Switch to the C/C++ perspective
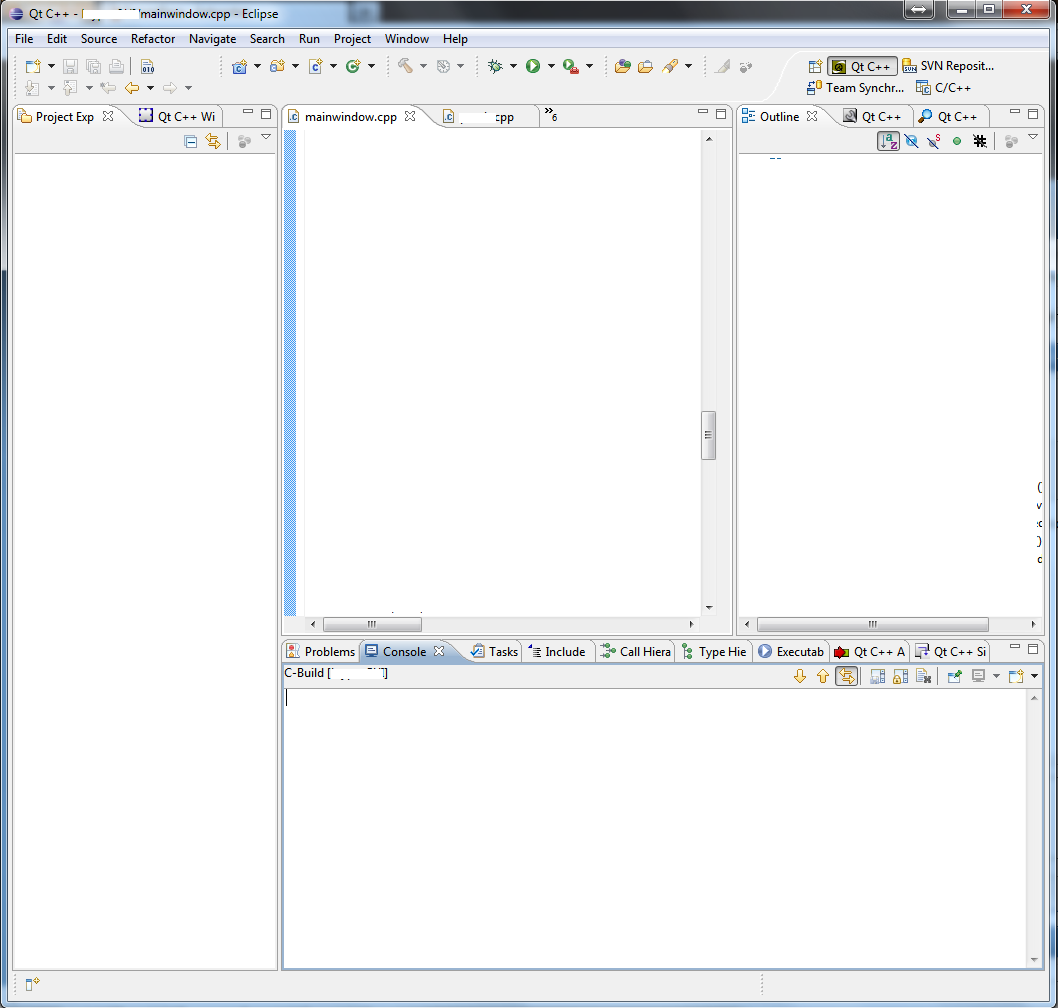The image size is (1058, 1008). (x=943, y=88)
